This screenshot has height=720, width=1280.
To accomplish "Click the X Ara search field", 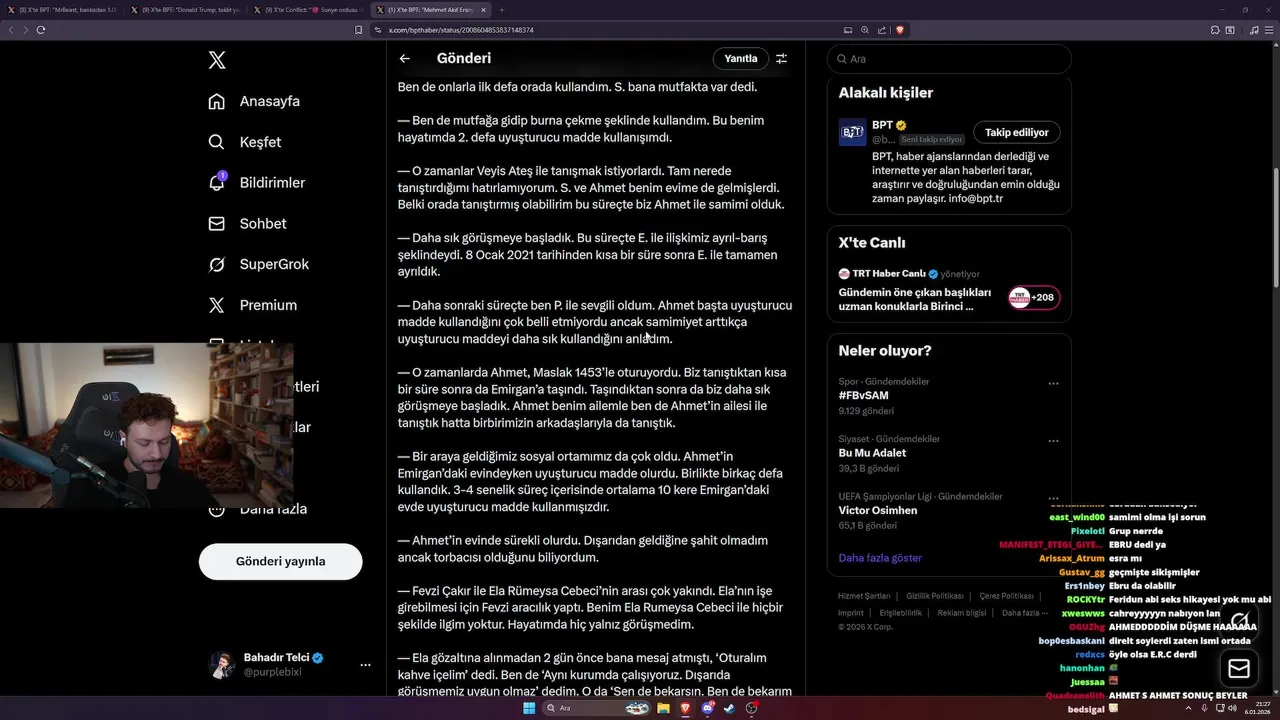I will point(949,59).
